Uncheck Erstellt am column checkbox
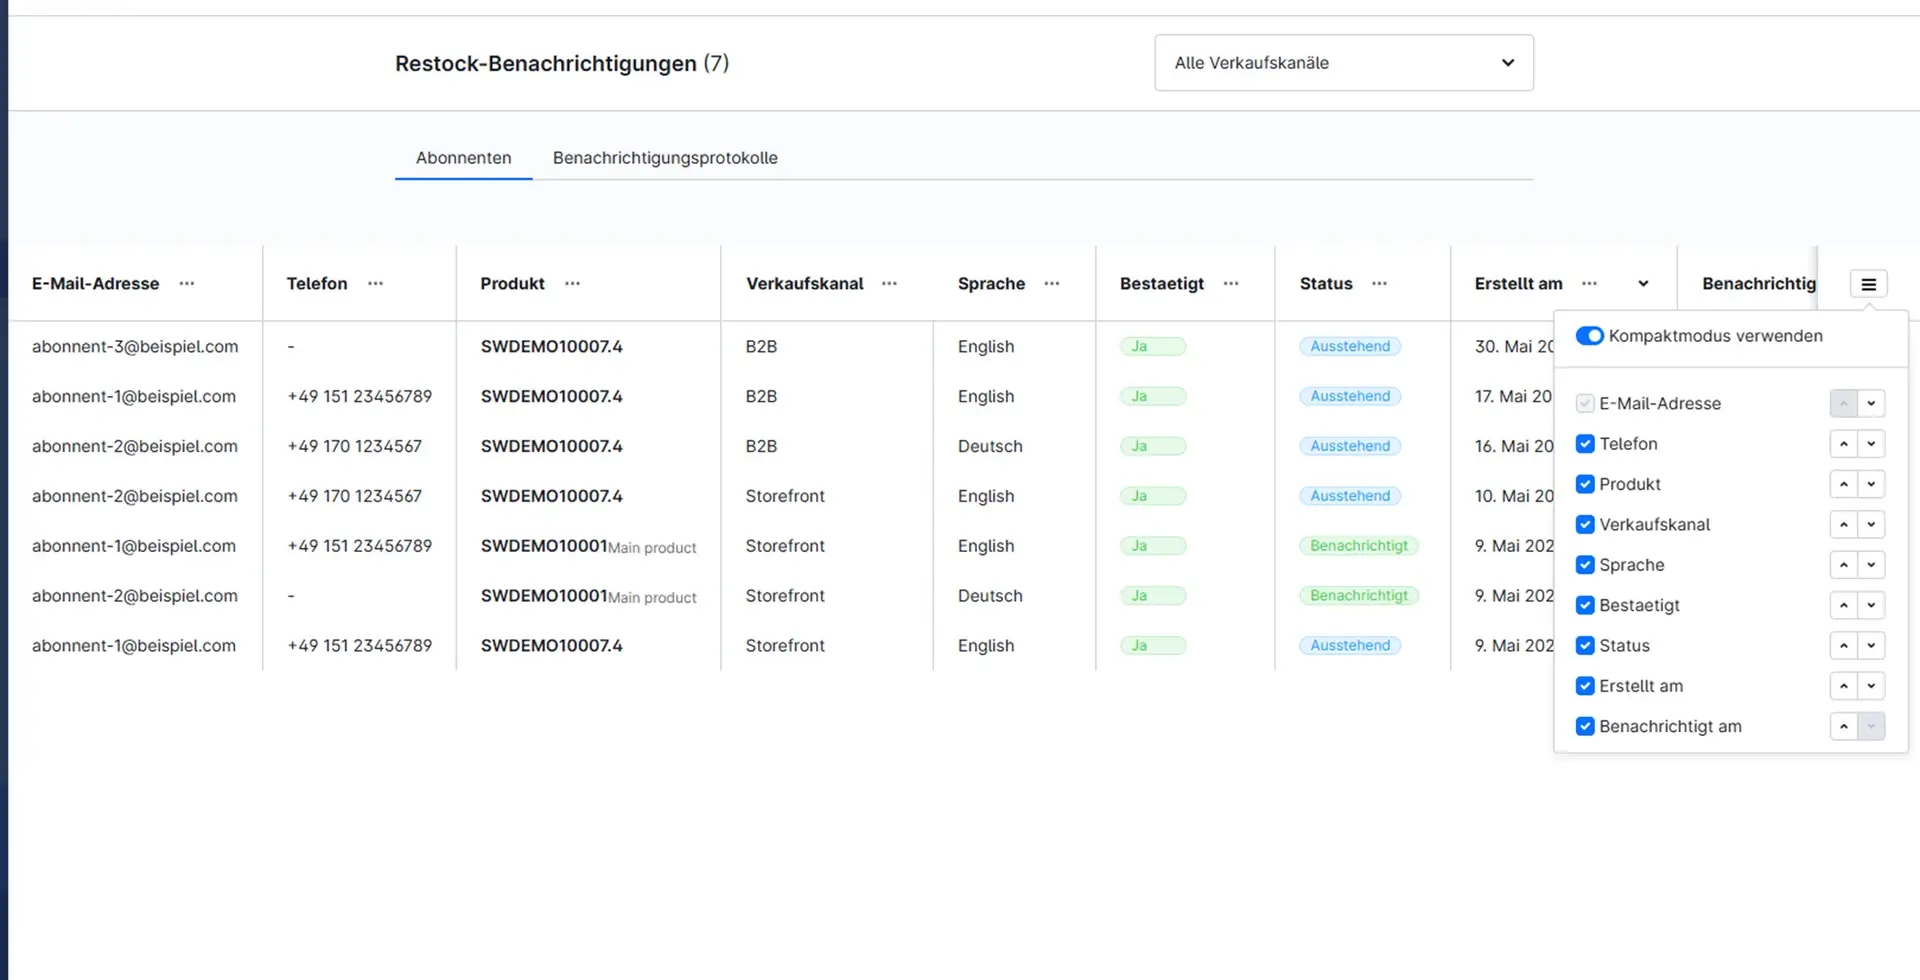 point(1585,686)
